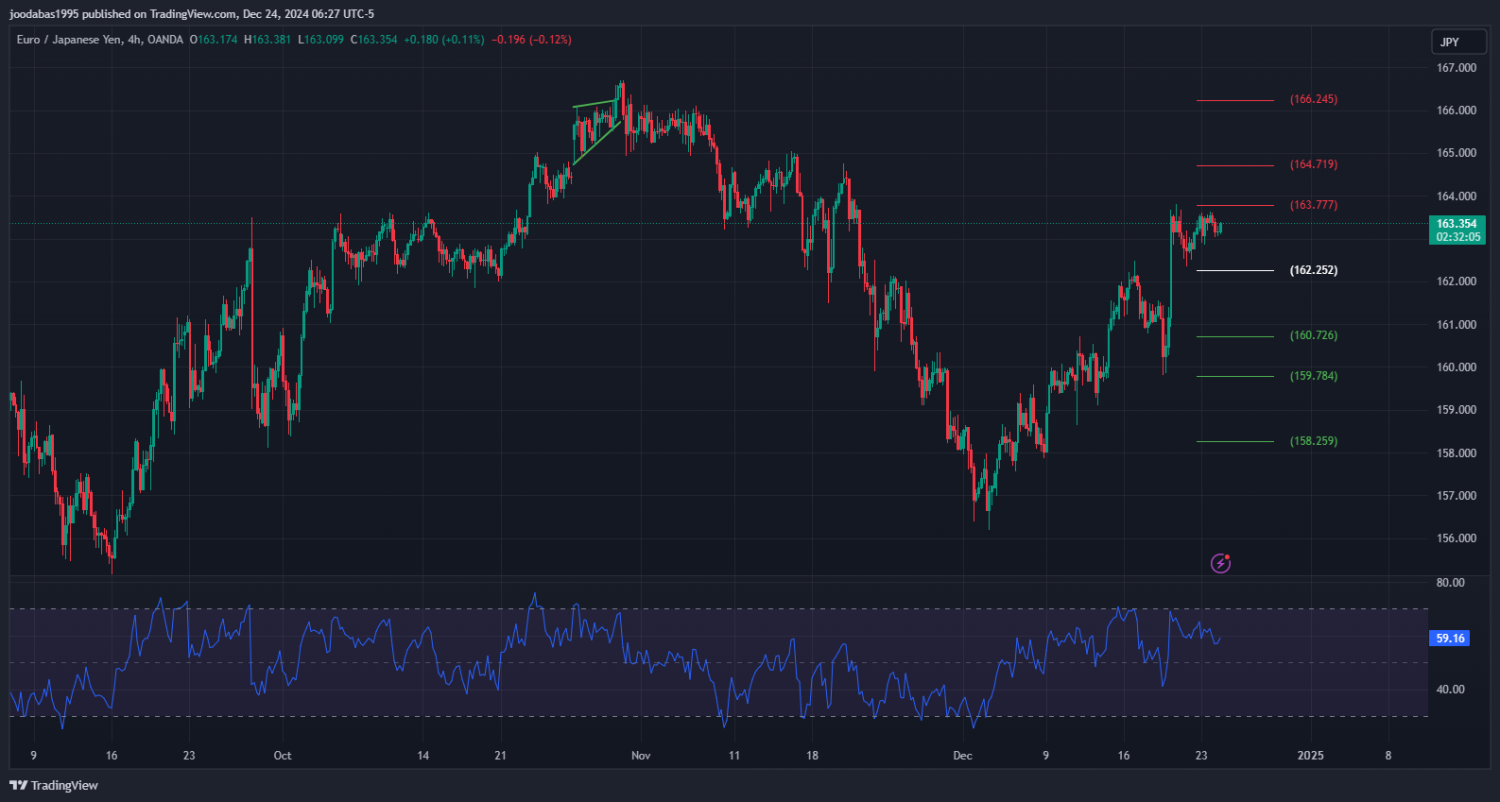Click the red (164.719) level label
The image size is (1500, 802).
click(x=1313, y=164)
